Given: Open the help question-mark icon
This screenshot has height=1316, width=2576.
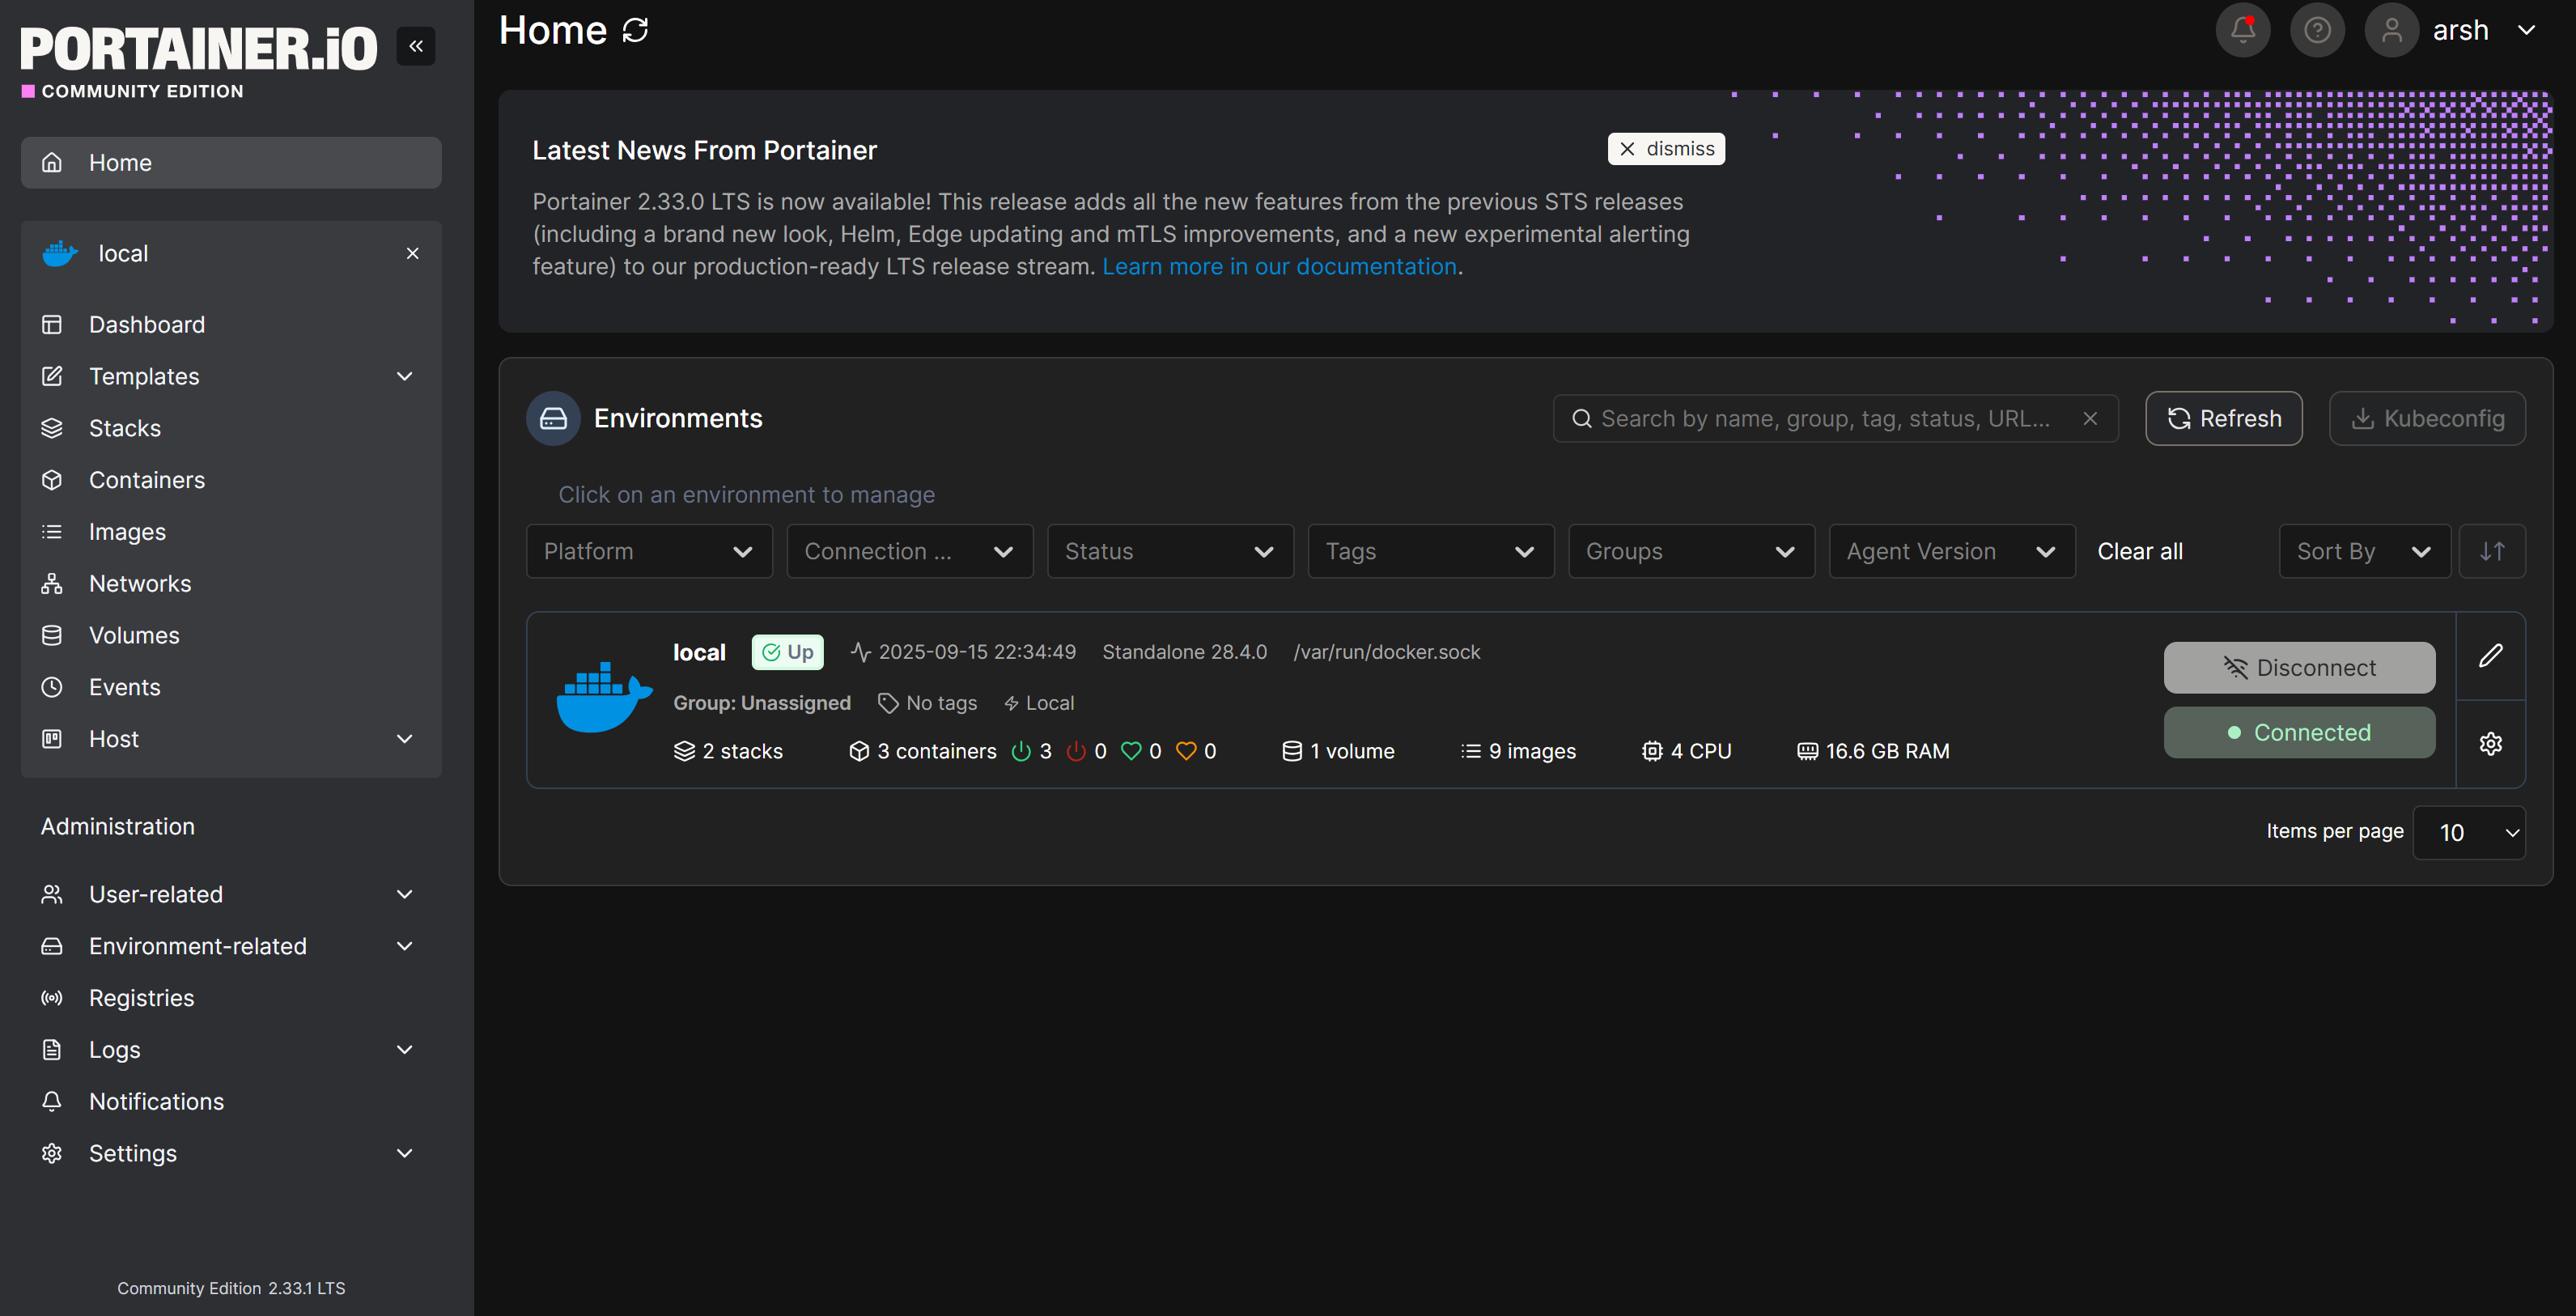Looking at the screenshot, I should [x=2317, y=31].
